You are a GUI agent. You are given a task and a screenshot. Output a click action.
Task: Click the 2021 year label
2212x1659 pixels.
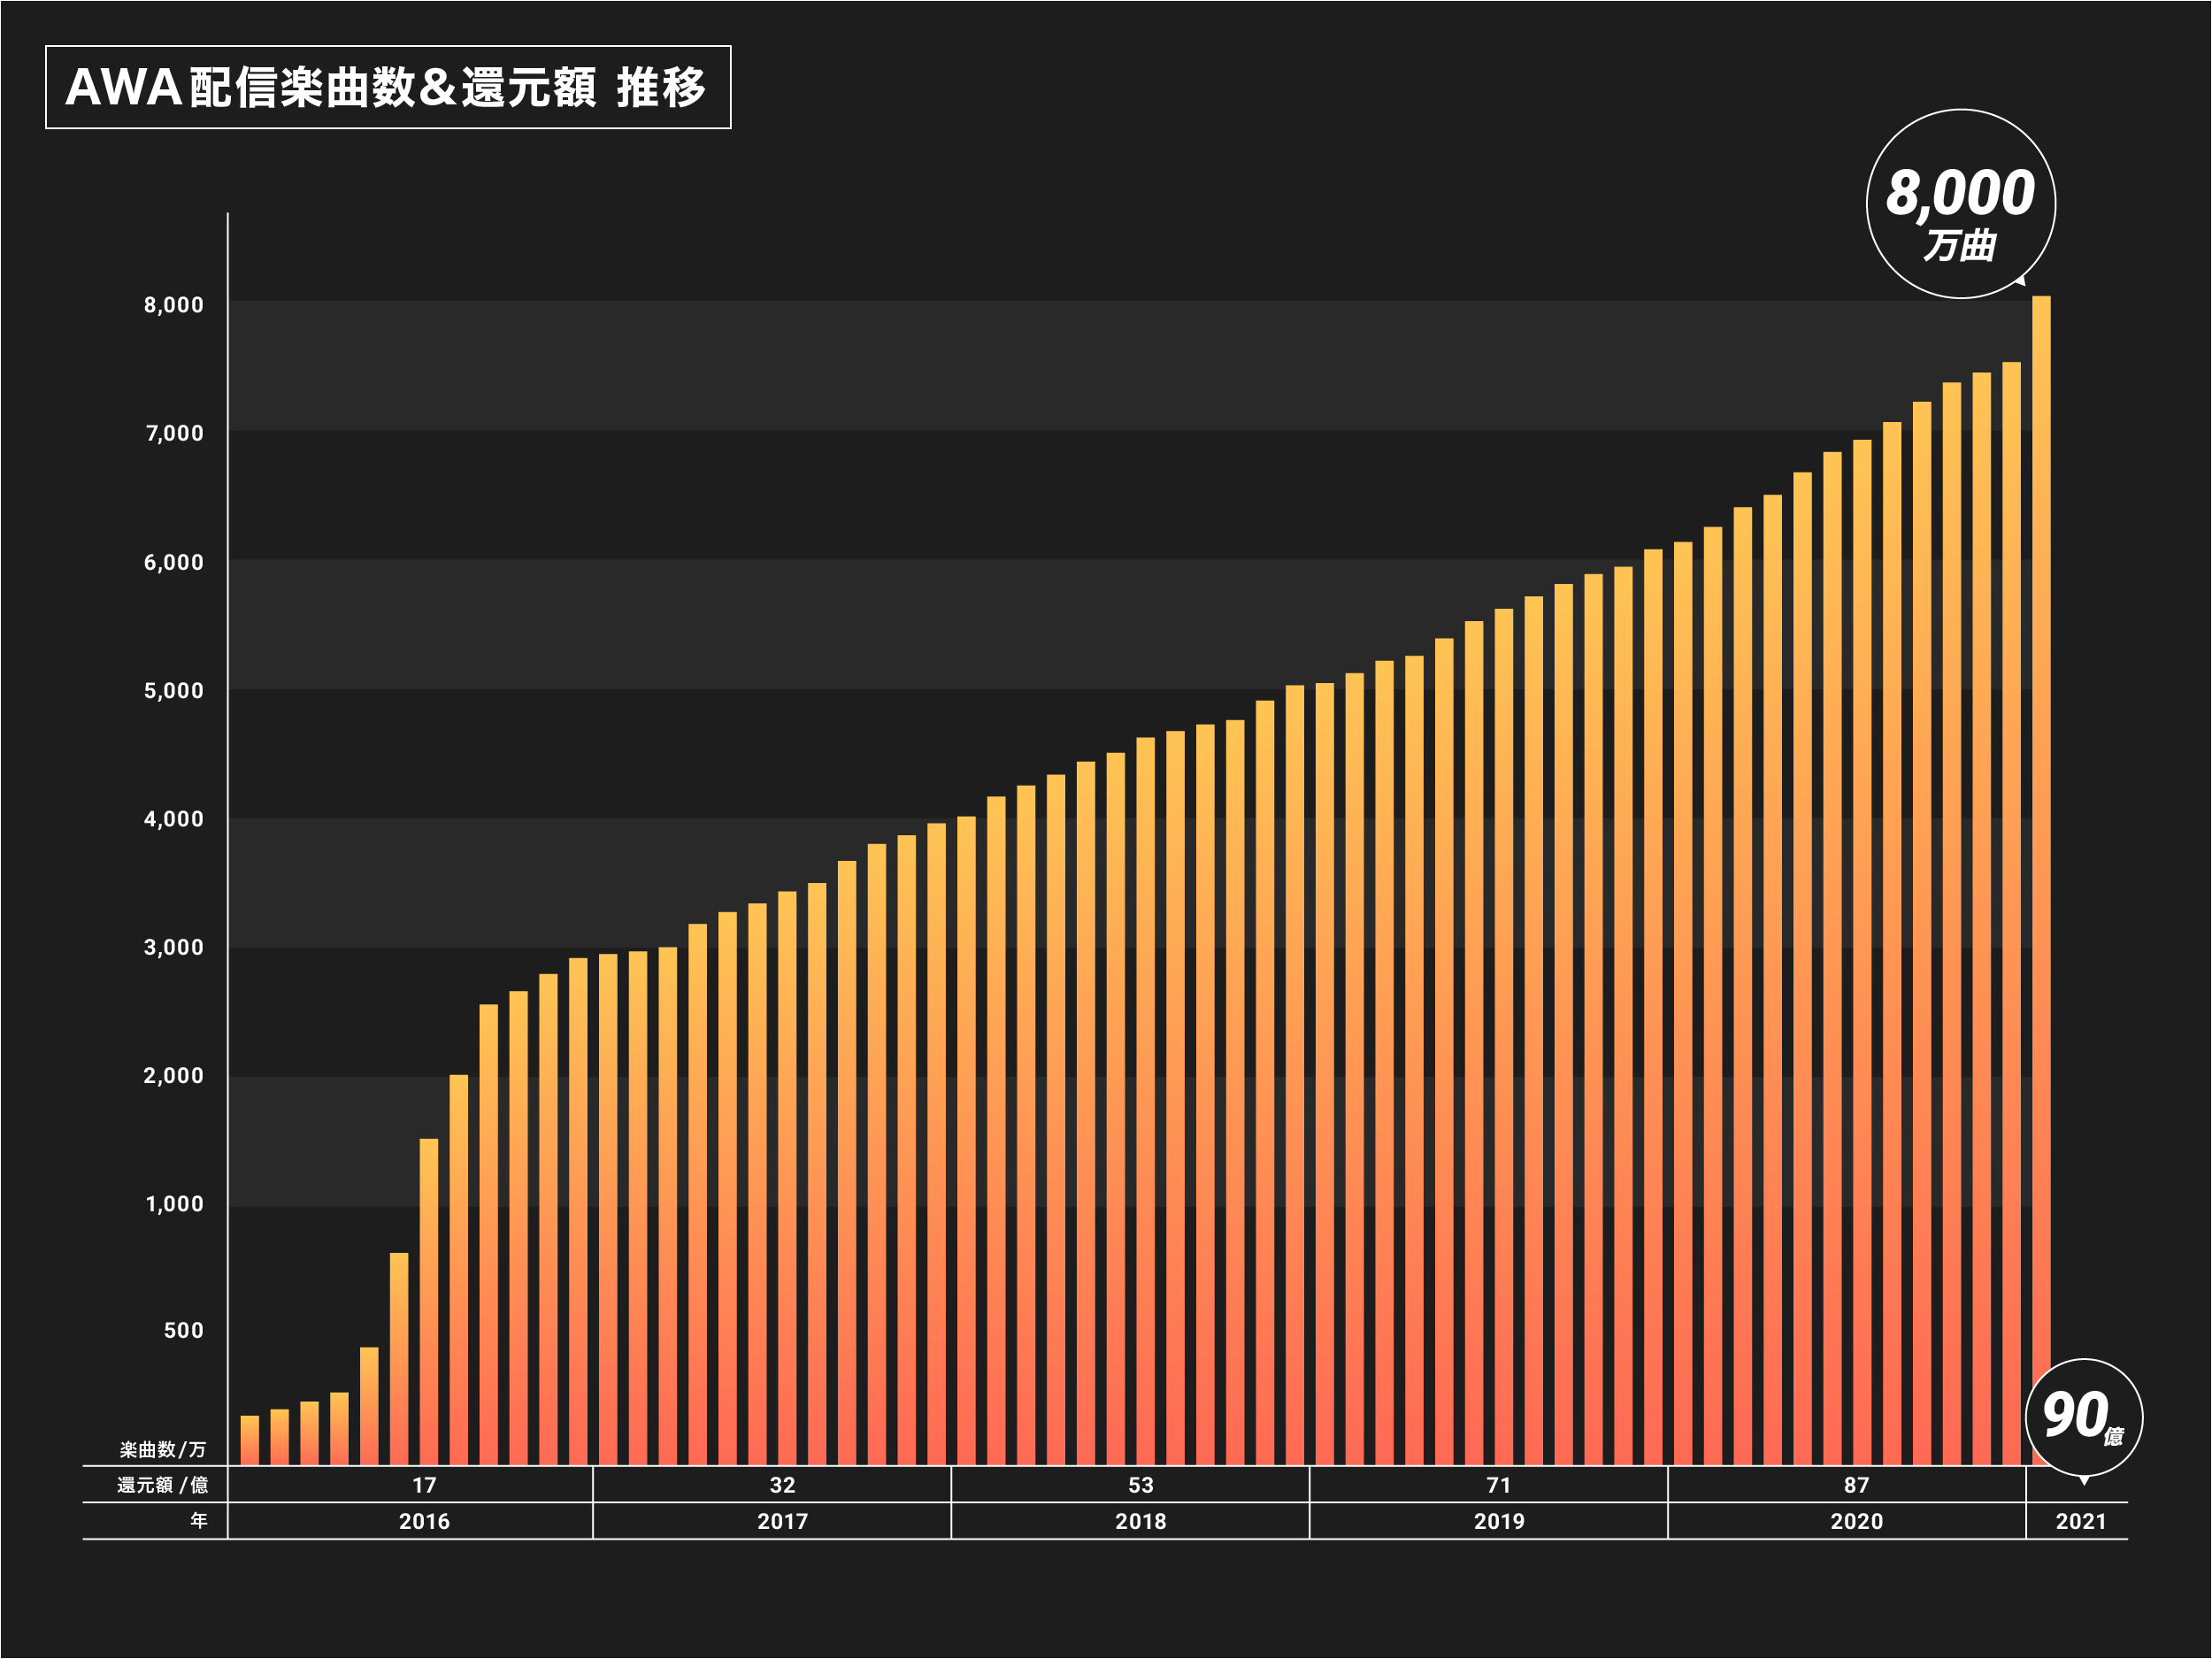(2080, 1522)
